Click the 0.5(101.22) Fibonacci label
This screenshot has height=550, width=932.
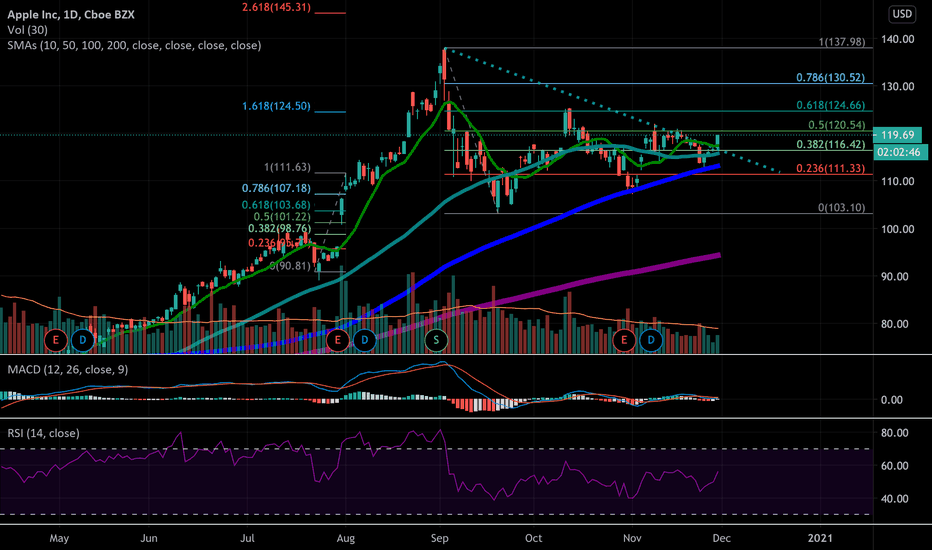[x=282, y=217]
